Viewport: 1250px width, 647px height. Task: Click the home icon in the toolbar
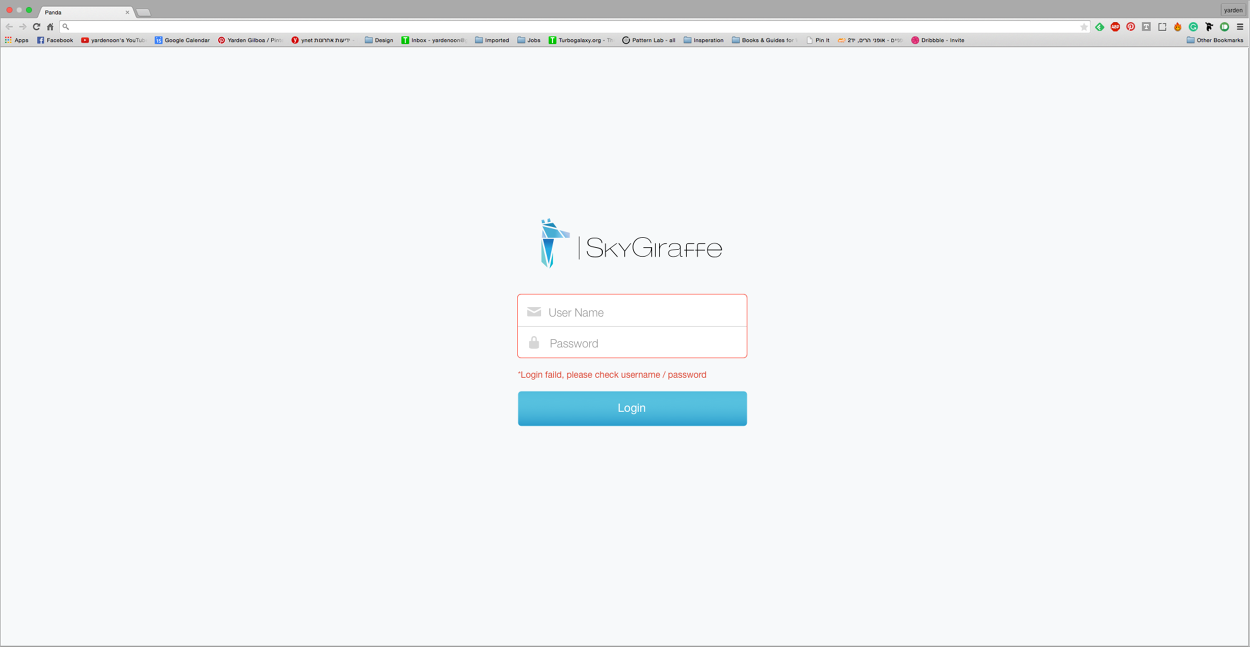(50, 27)
